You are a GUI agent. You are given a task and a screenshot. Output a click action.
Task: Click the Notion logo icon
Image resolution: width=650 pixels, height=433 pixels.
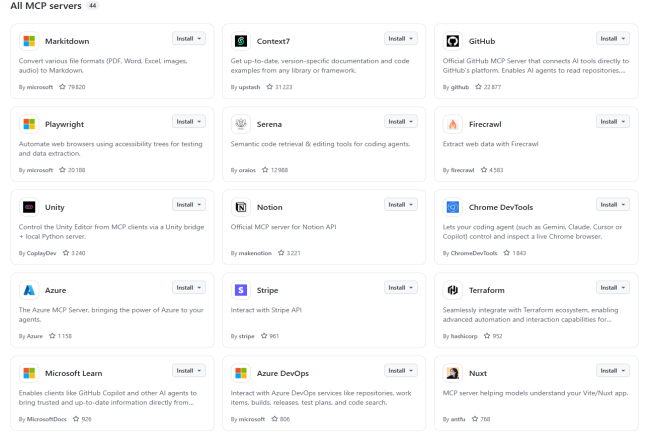(241, 207)
